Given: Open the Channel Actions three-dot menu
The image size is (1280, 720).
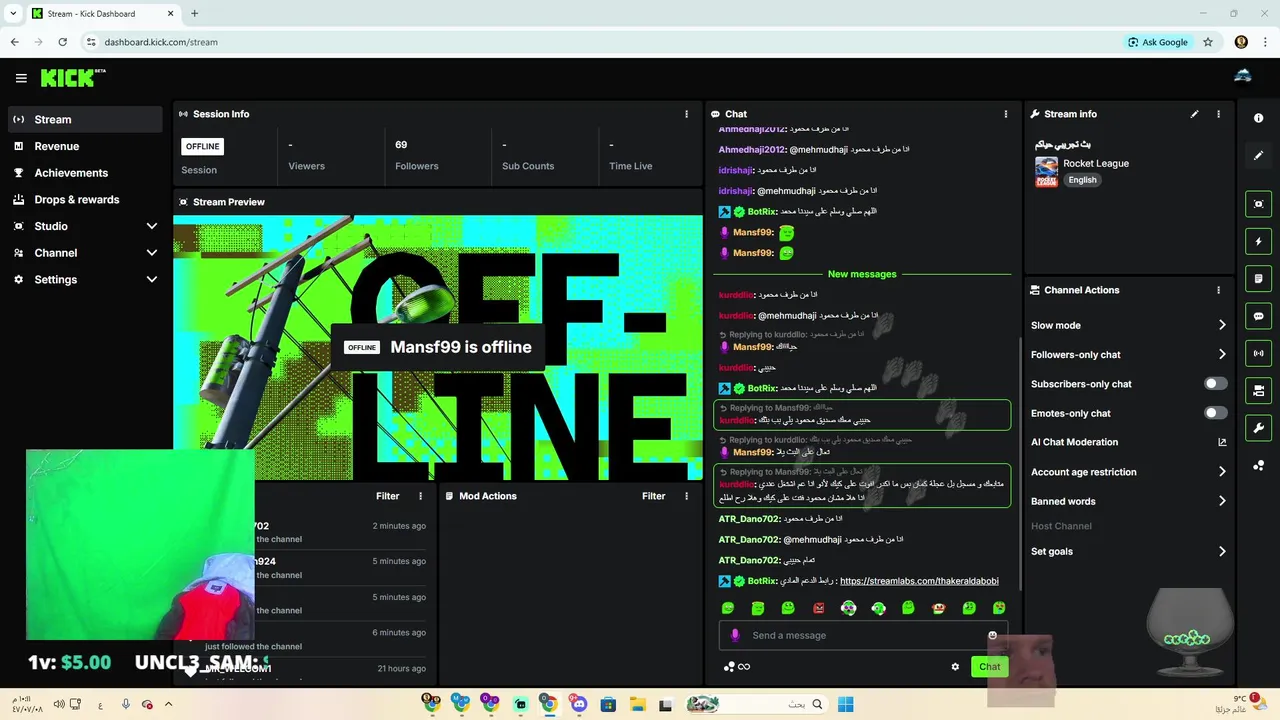Looking at the screenshot, I should [1218, 290].
